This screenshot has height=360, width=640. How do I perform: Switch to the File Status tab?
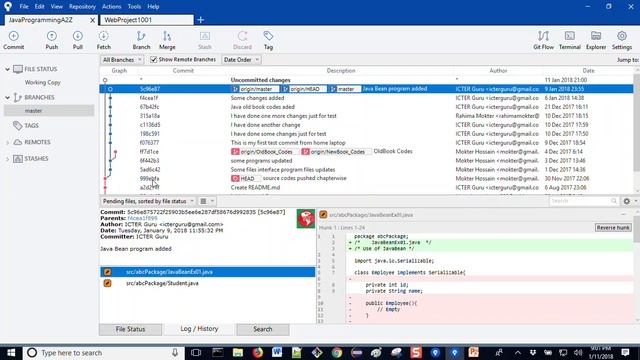pyautogui.click(x=130, y=329)
